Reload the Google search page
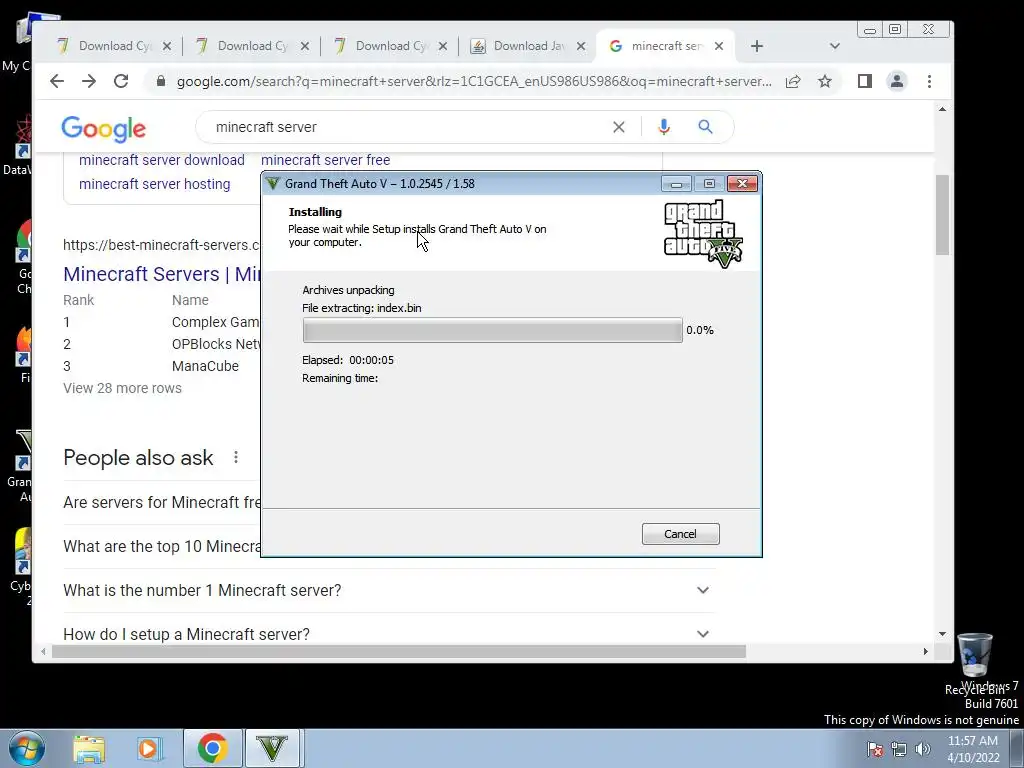The width and height of the screenshot is (1024, 768). coord(121,81)
